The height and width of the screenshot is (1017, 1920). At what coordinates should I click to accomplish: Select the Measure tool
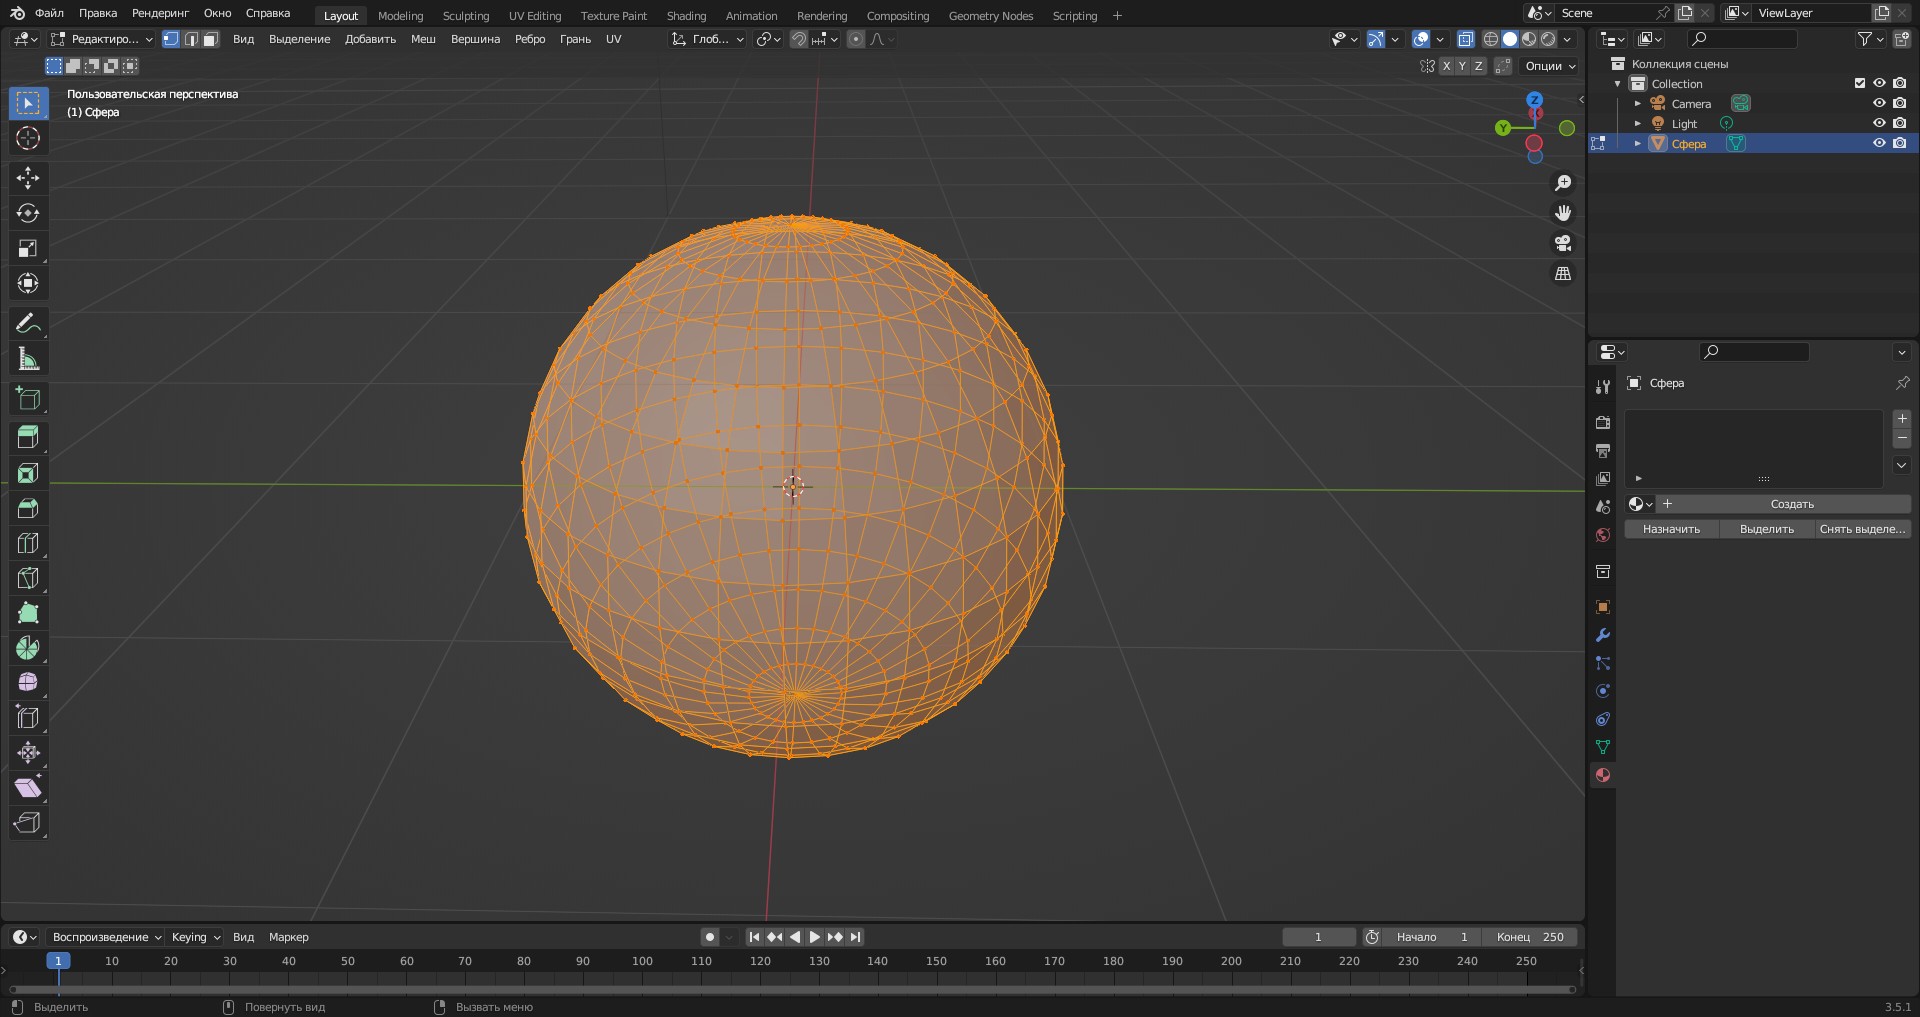click(x=28, y=359)
